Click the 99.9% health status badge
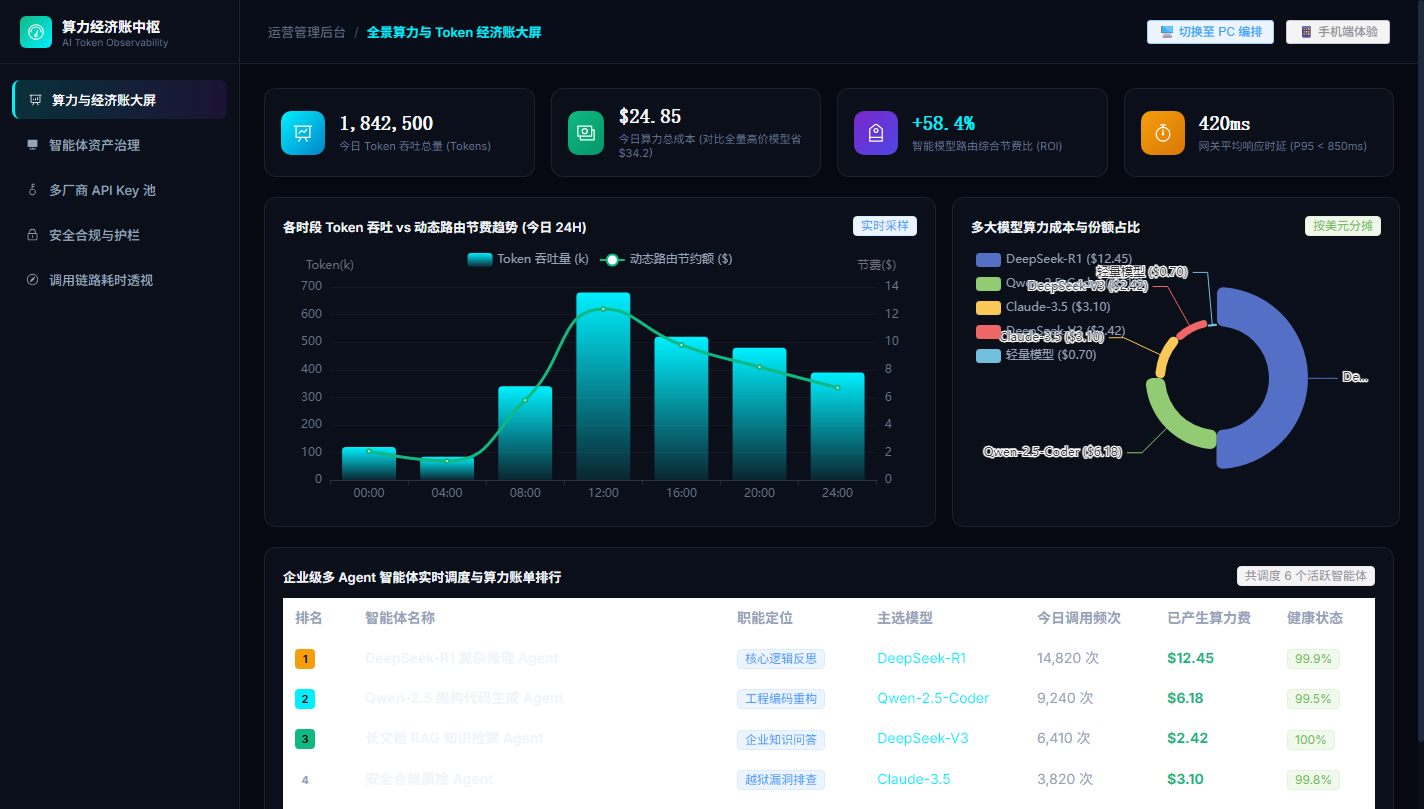The width and height of the screenshot is (1424, 809). (1313, 659)
